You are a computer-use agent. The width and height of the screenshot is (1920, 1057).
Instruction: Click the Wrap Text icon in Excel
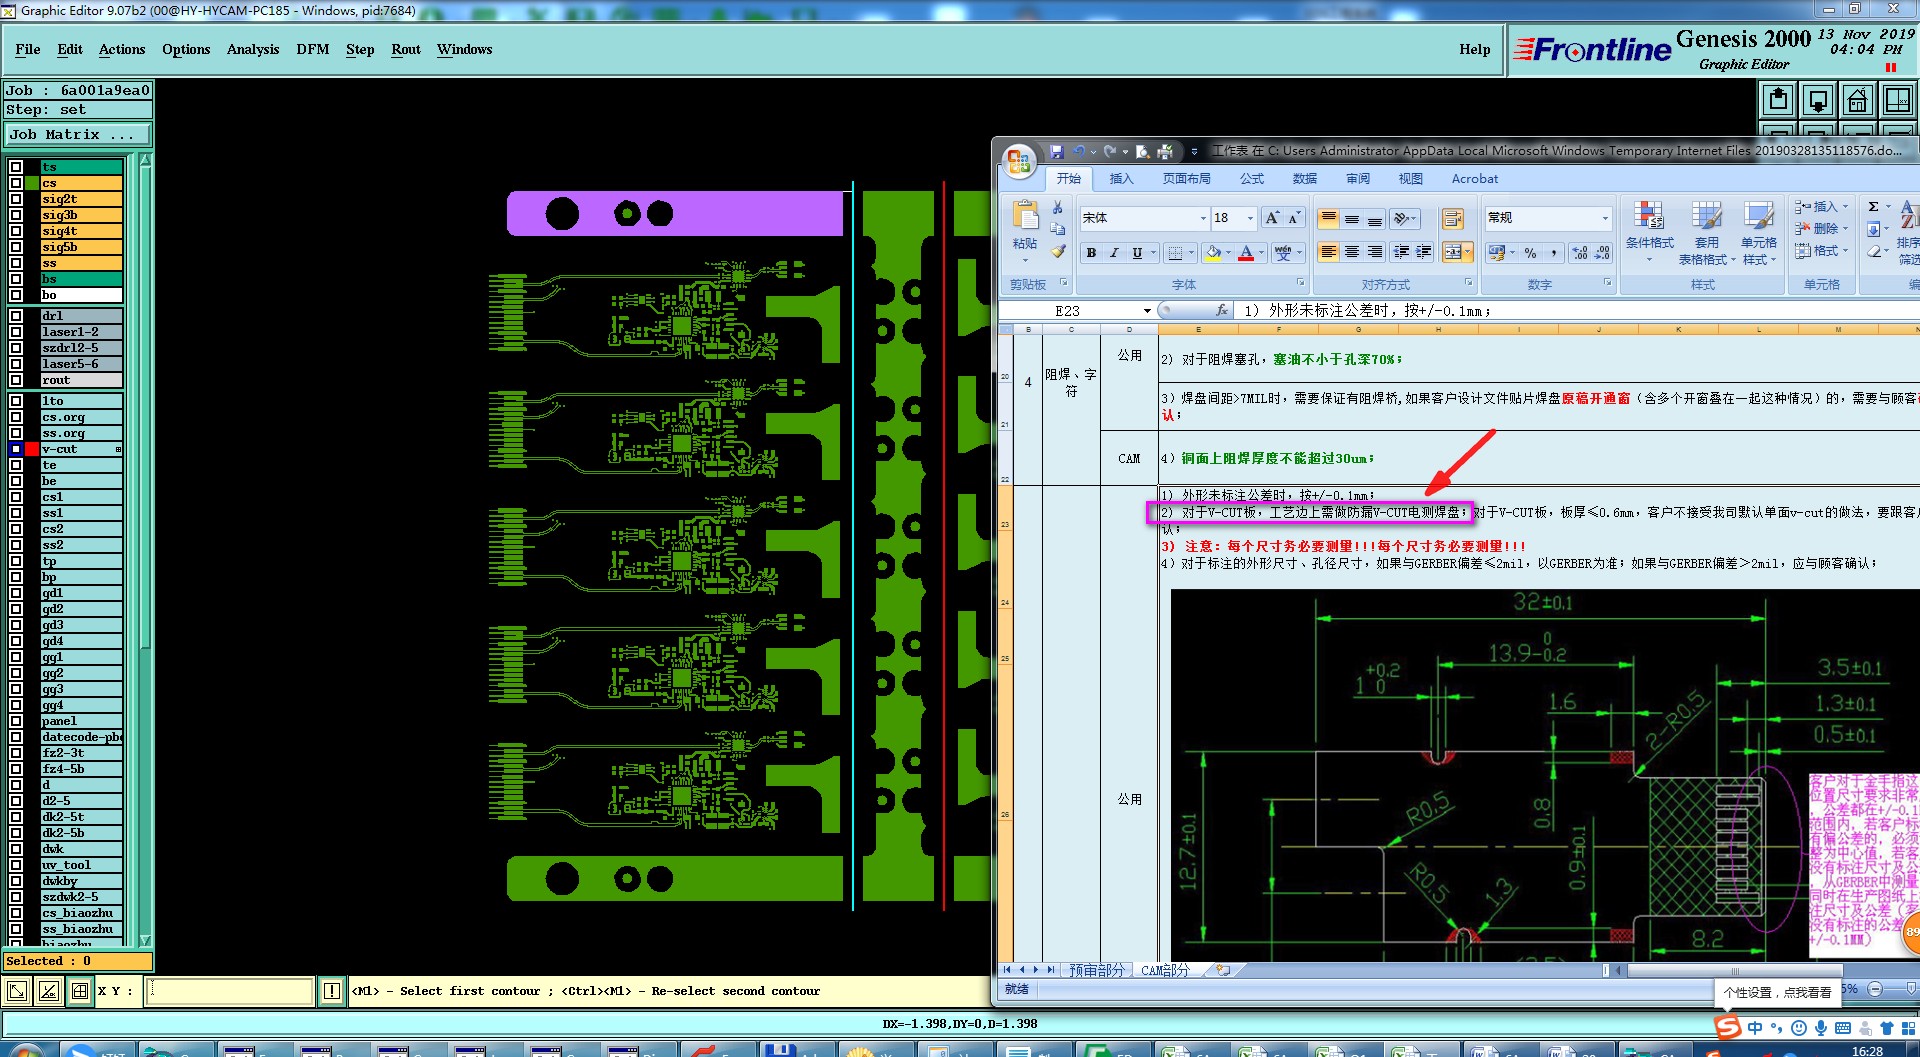click(1453, 218)
